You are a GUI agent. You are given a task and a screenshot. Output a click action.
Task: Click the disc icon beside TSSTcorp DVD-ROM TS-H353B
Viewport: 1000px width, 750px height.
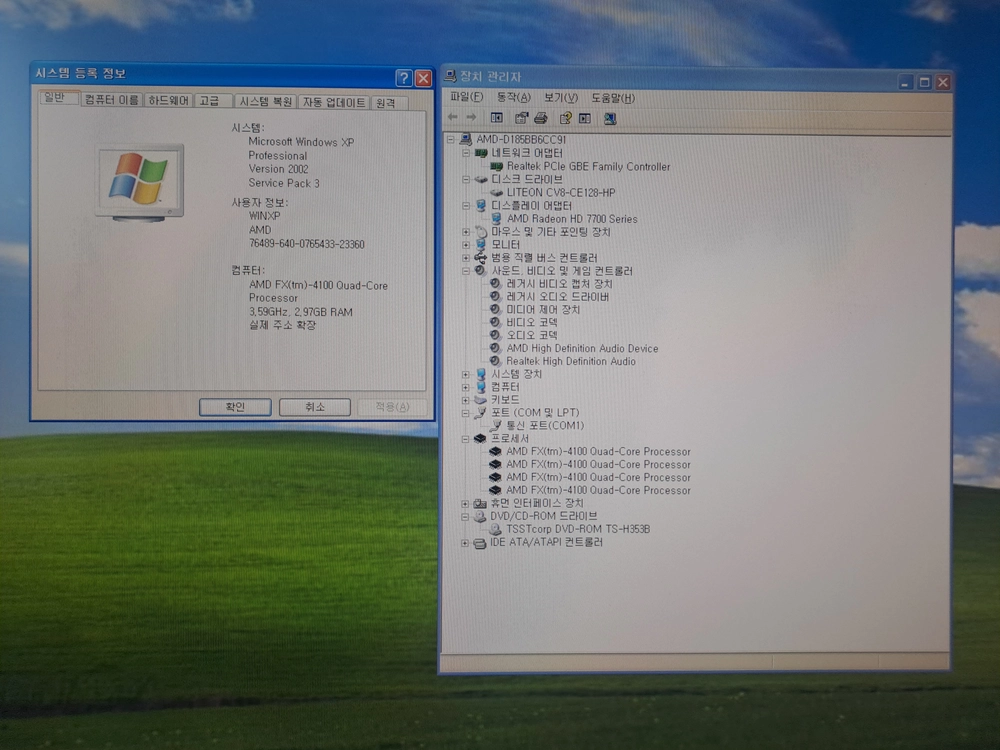[x=495, y=529]
